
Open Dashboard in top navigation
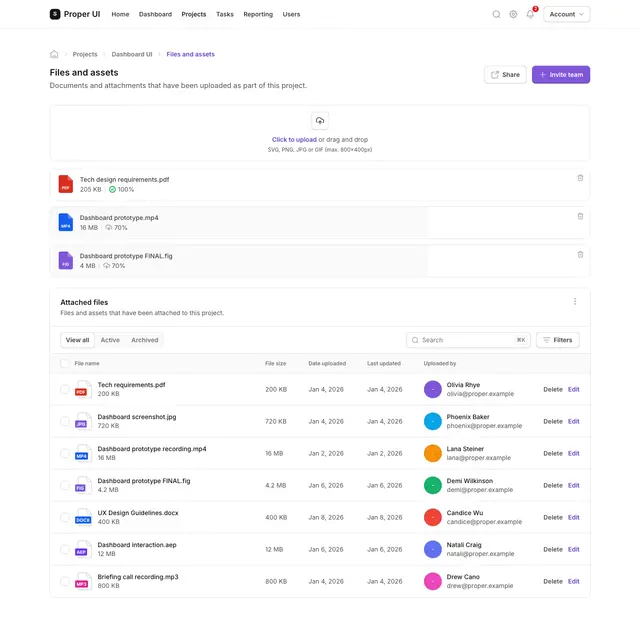[155, 14]
